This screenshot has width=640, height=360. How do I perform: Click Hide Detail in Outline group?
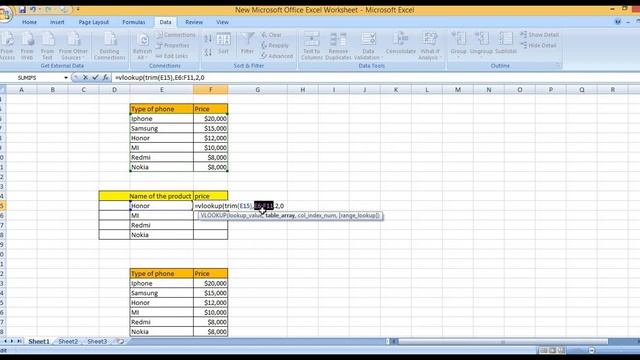538,46
